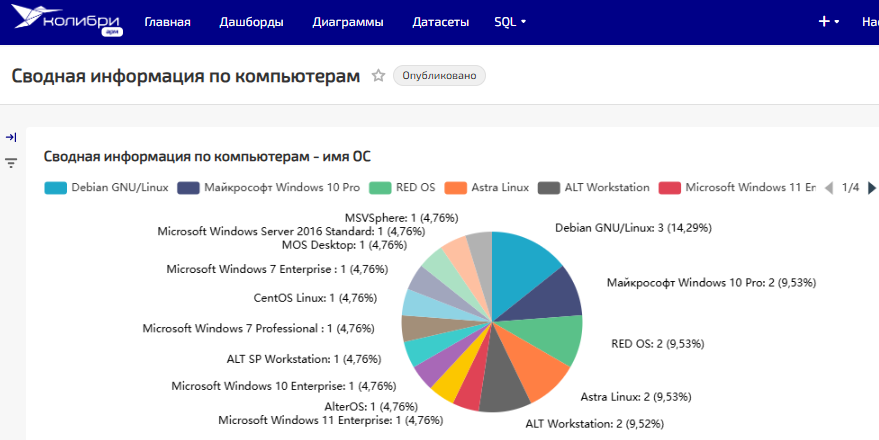Open the Датасеты section

coord(441,22)
